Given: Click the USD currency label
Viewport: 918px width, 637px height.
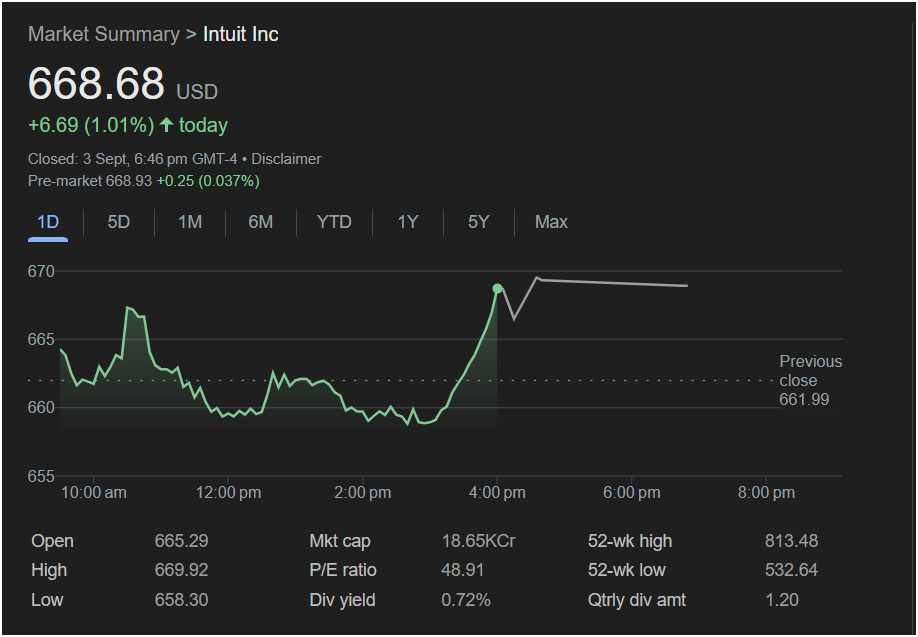Looking at the screenshot, I should click(x=197, y=92).
